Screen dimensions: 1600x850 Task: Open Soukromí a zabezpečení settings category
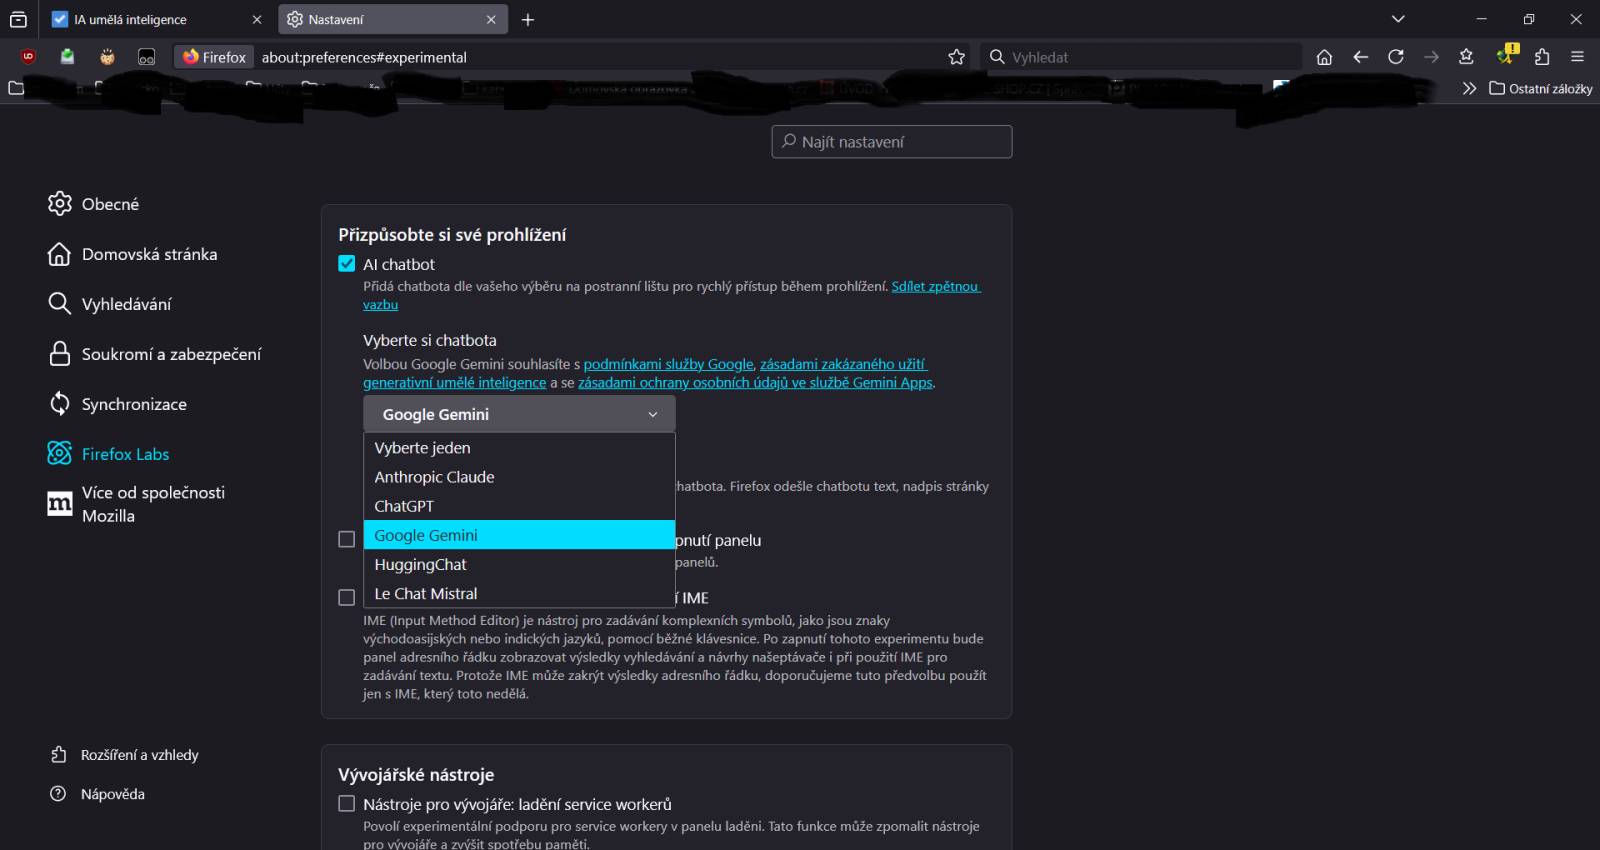pyautogui.click(x=154, y=354)
